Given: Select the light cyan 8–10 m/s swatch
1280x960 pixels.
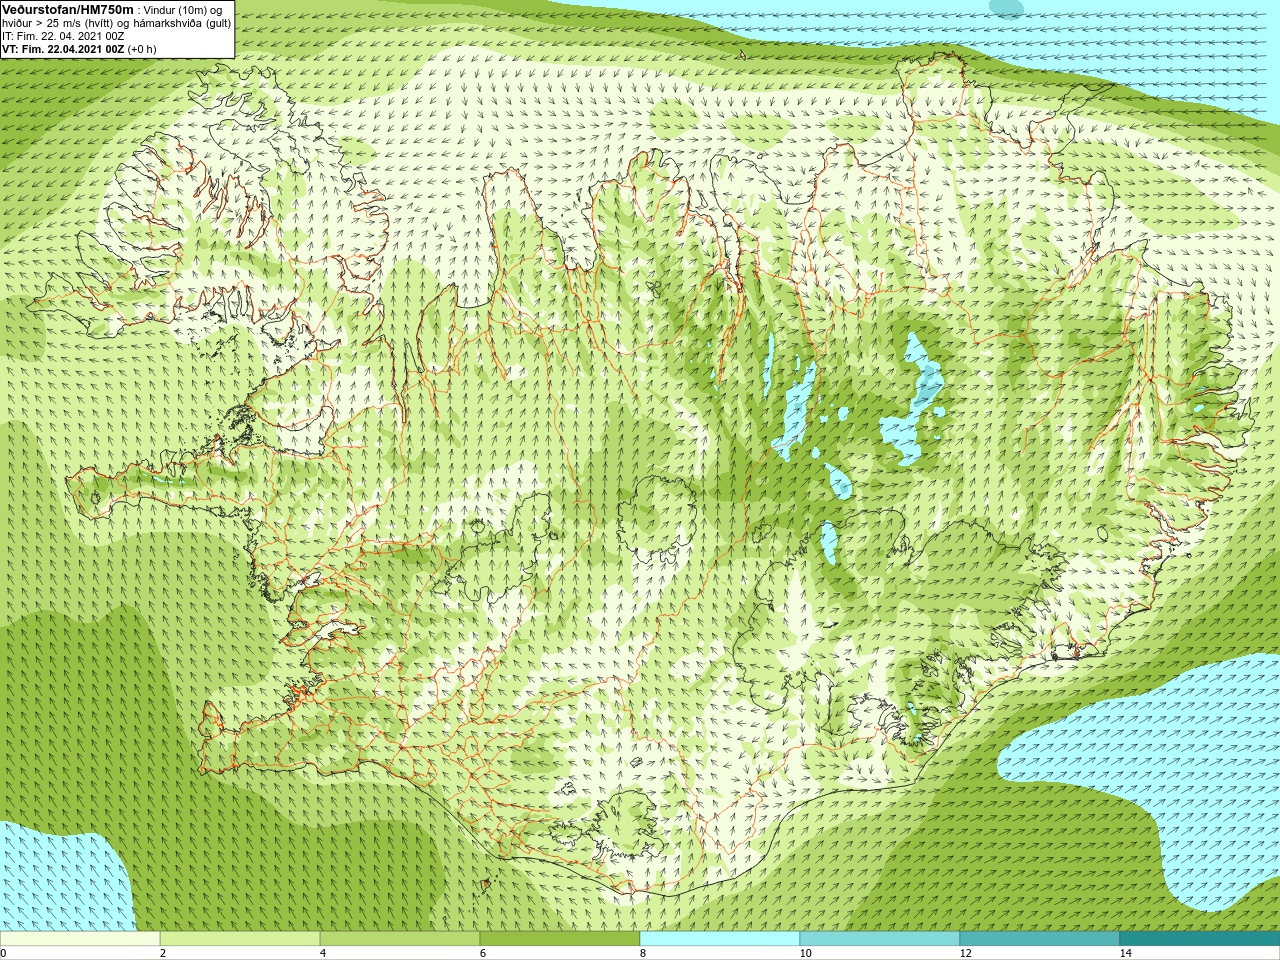Looking at the screenshot, I should 720,939.
